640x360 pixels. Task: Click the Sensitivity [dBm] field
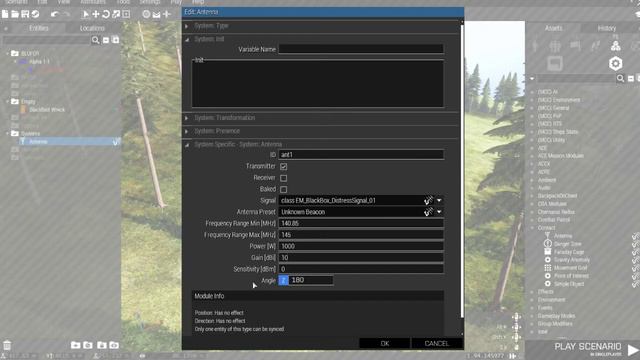point(361,269)
